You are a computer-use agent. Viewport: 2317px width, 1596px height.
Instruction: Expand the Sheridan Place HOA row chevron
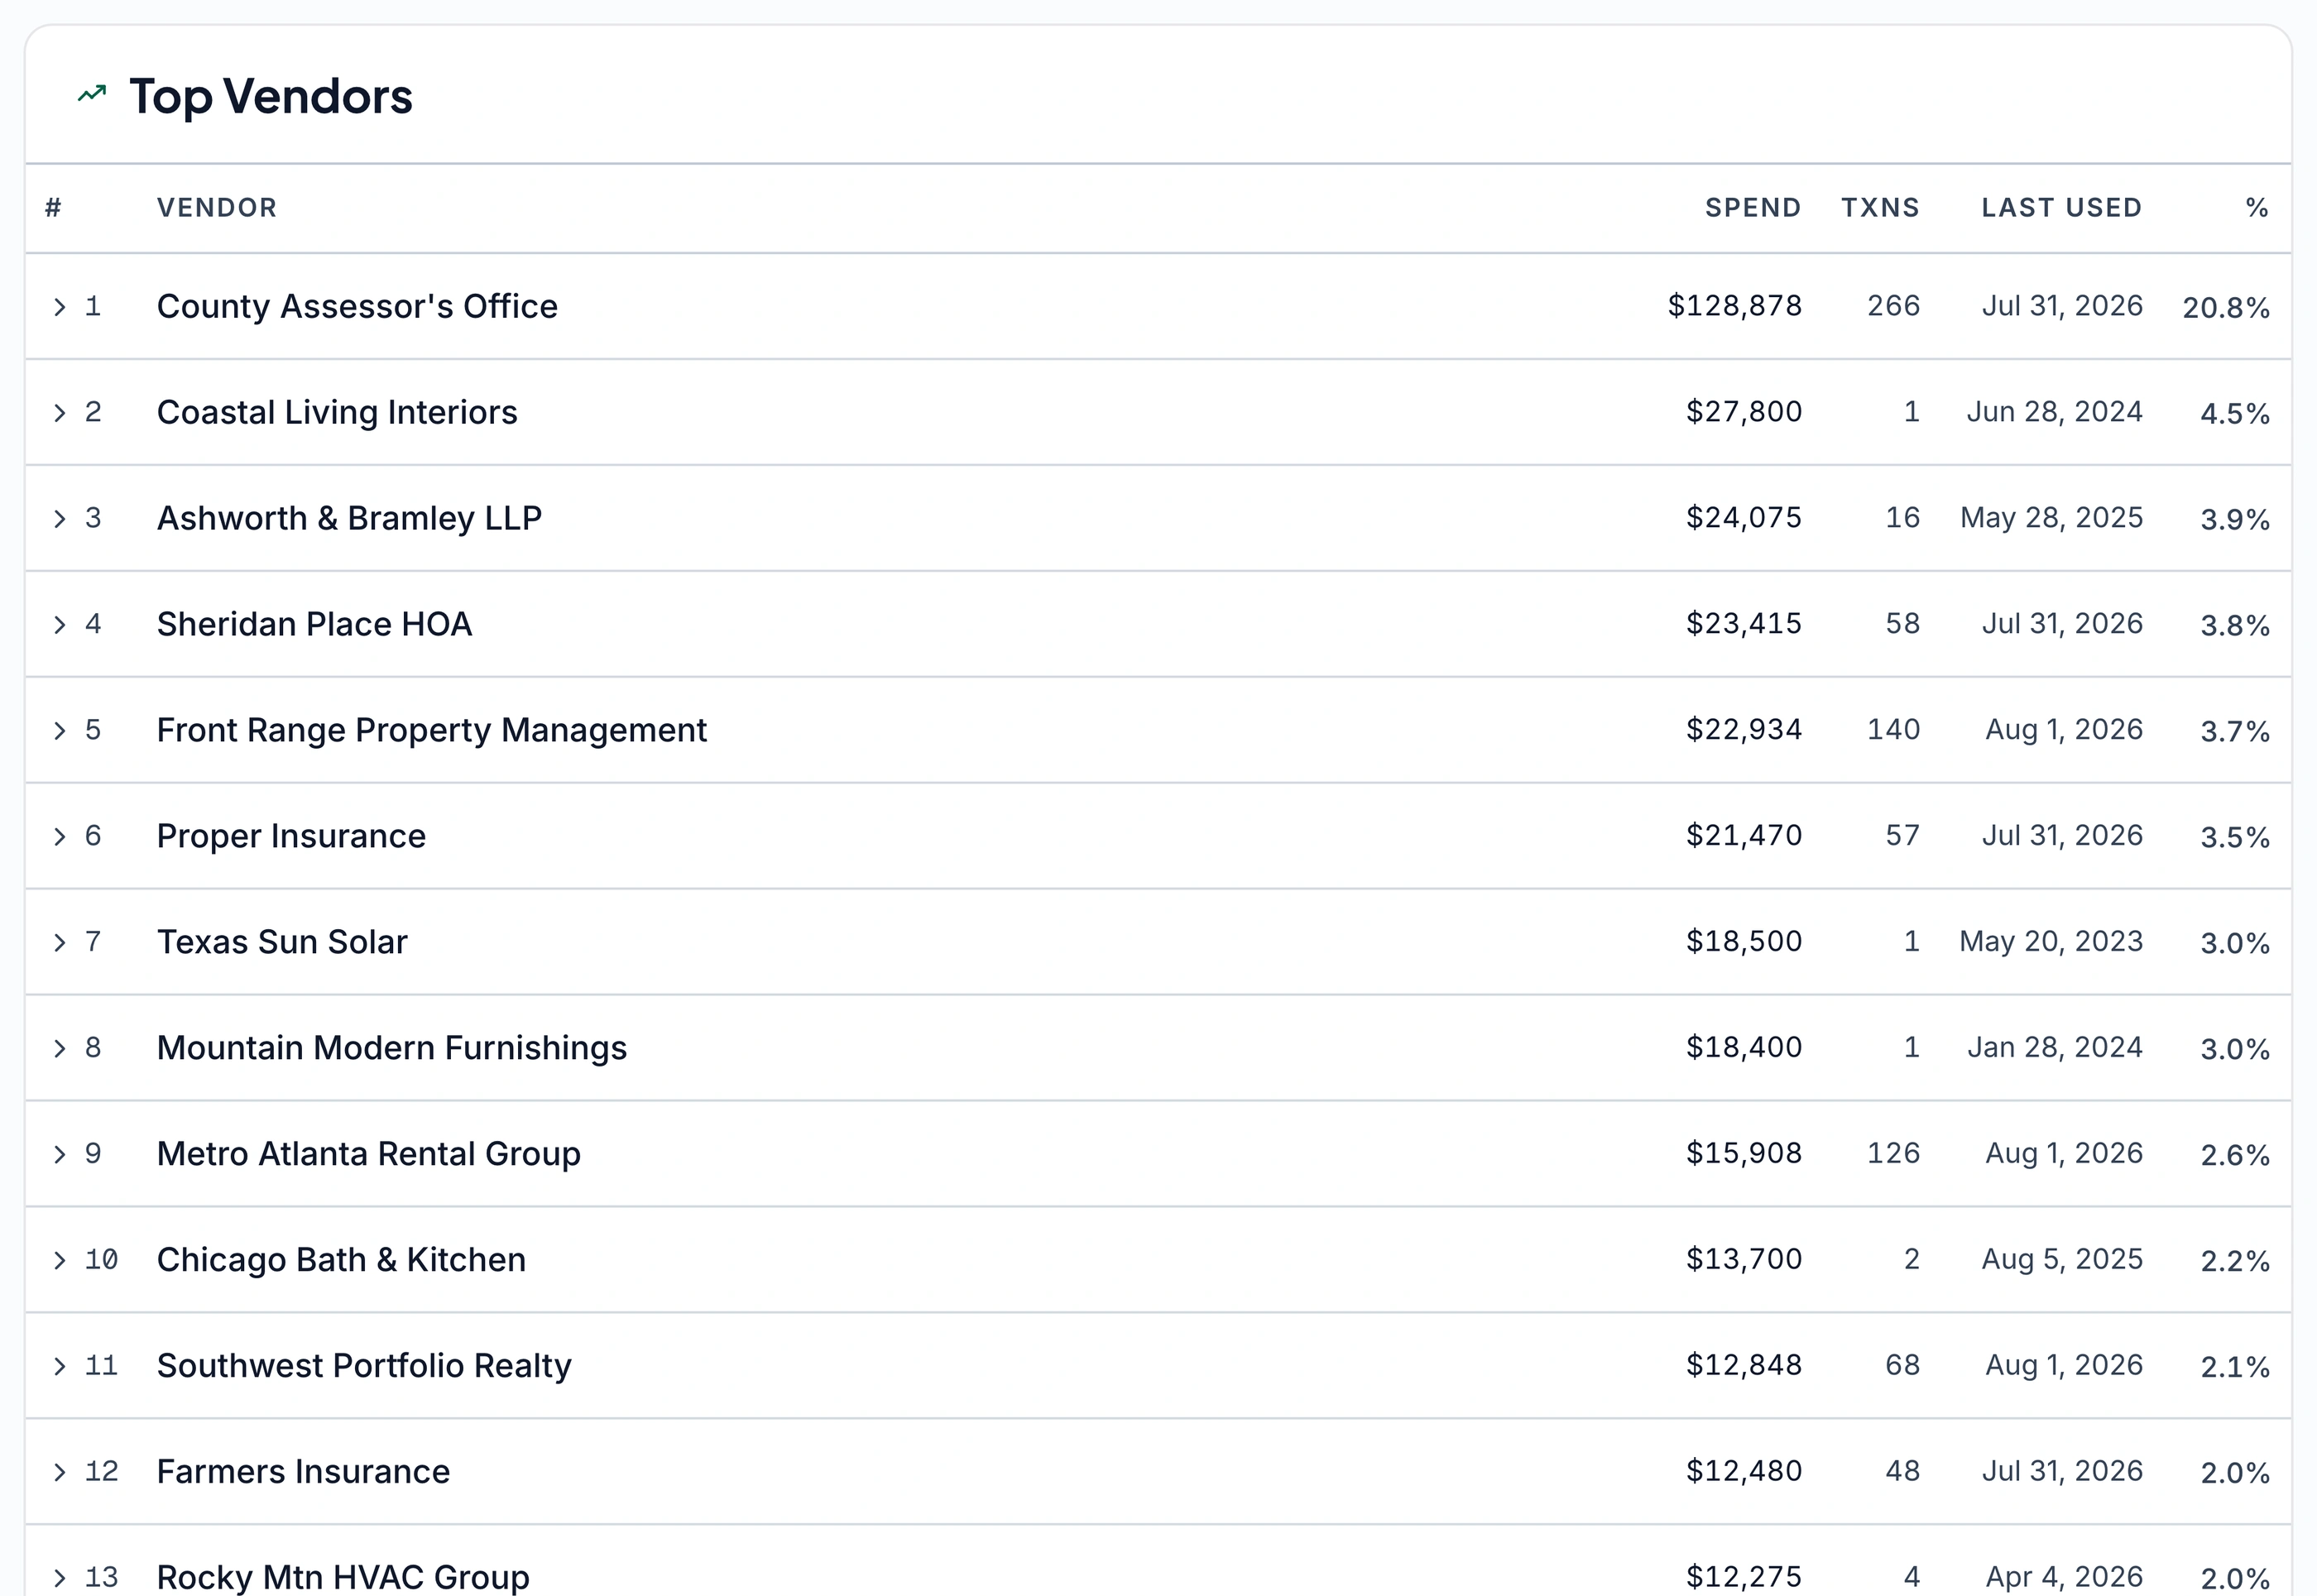click(x=60, y=625)
